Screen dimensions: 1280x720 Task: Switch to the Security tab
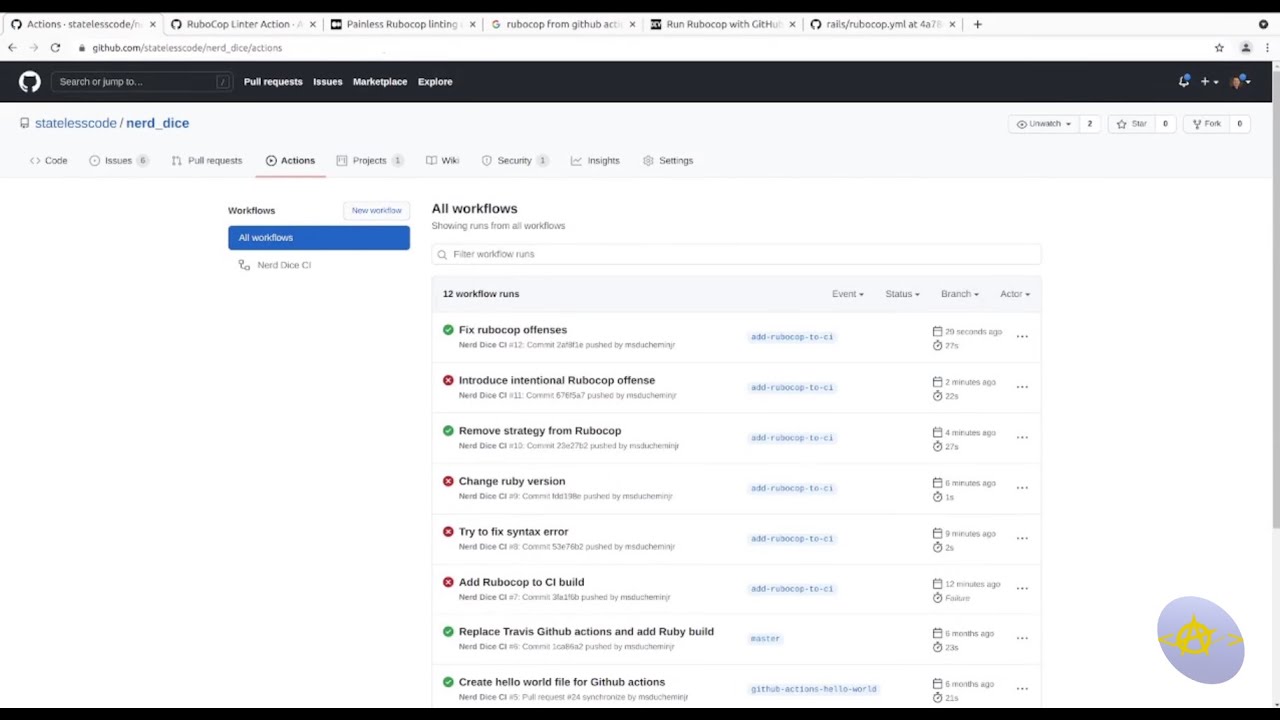[x=514, y=160]
